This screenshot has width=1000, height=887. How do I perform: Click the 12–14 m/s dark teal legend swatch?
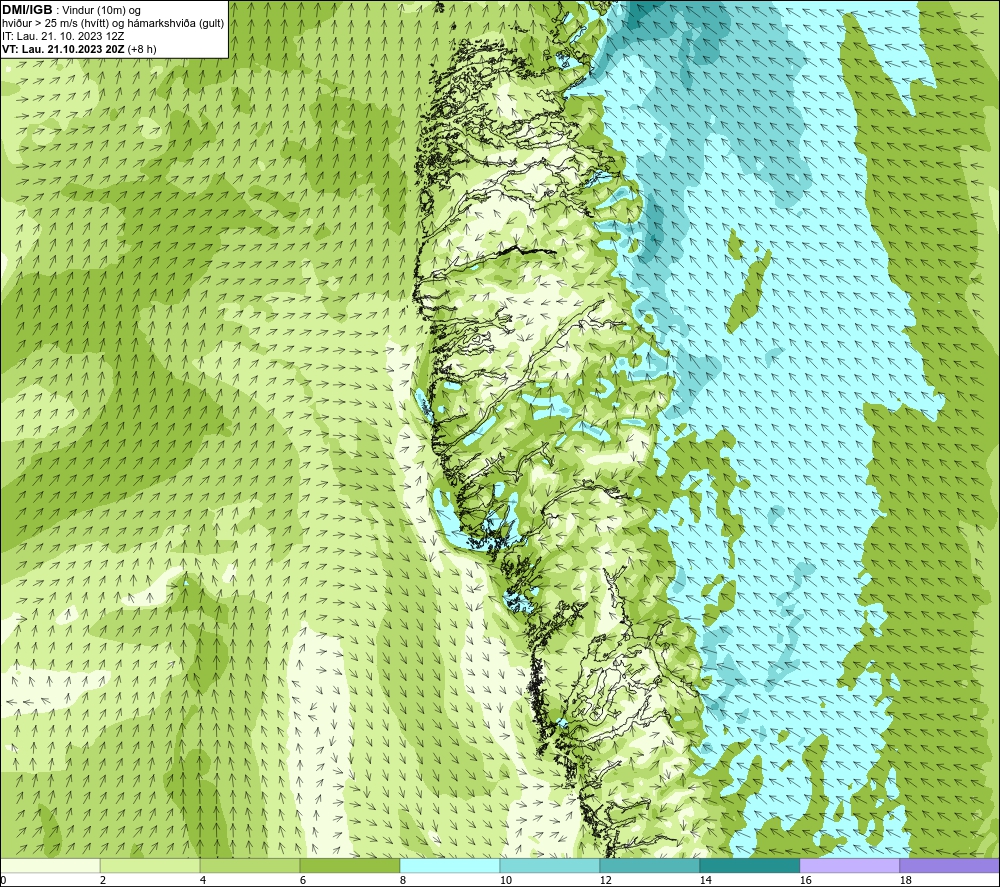click(650, 865)
